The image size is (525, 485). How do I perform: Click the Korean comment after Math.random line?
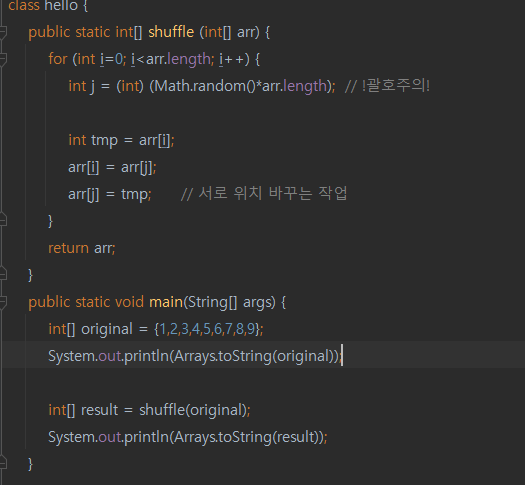pyautogui.click(x=387, y=86)
